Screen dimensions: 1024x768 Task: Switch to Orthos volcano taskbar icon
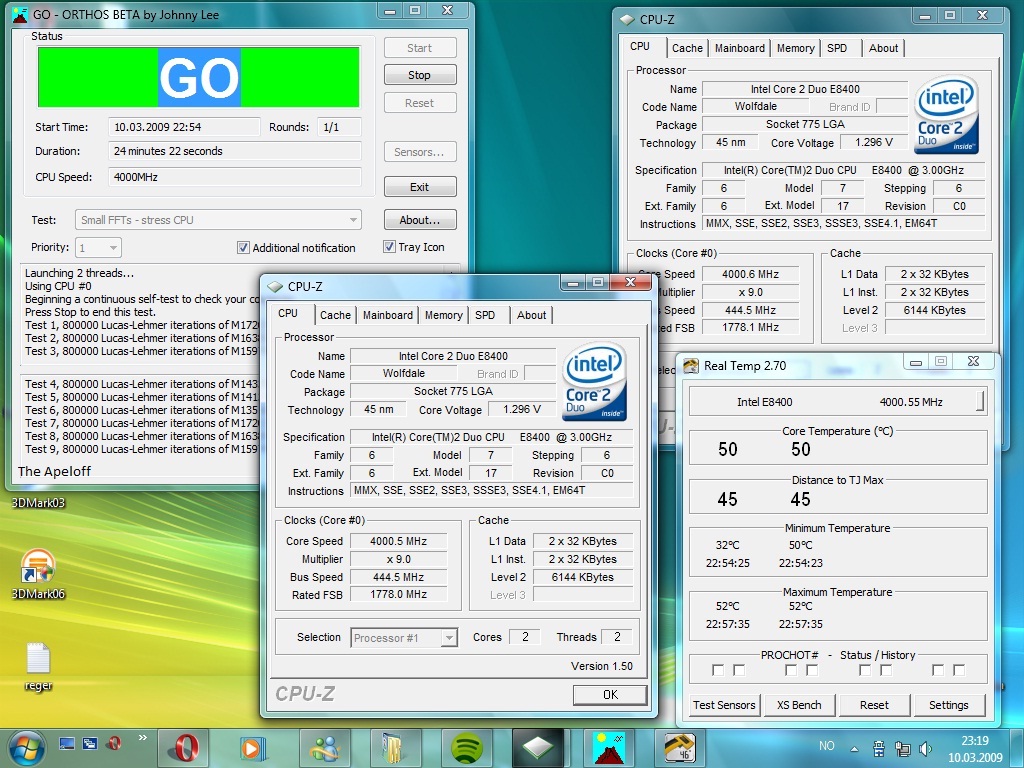point(609,748)
